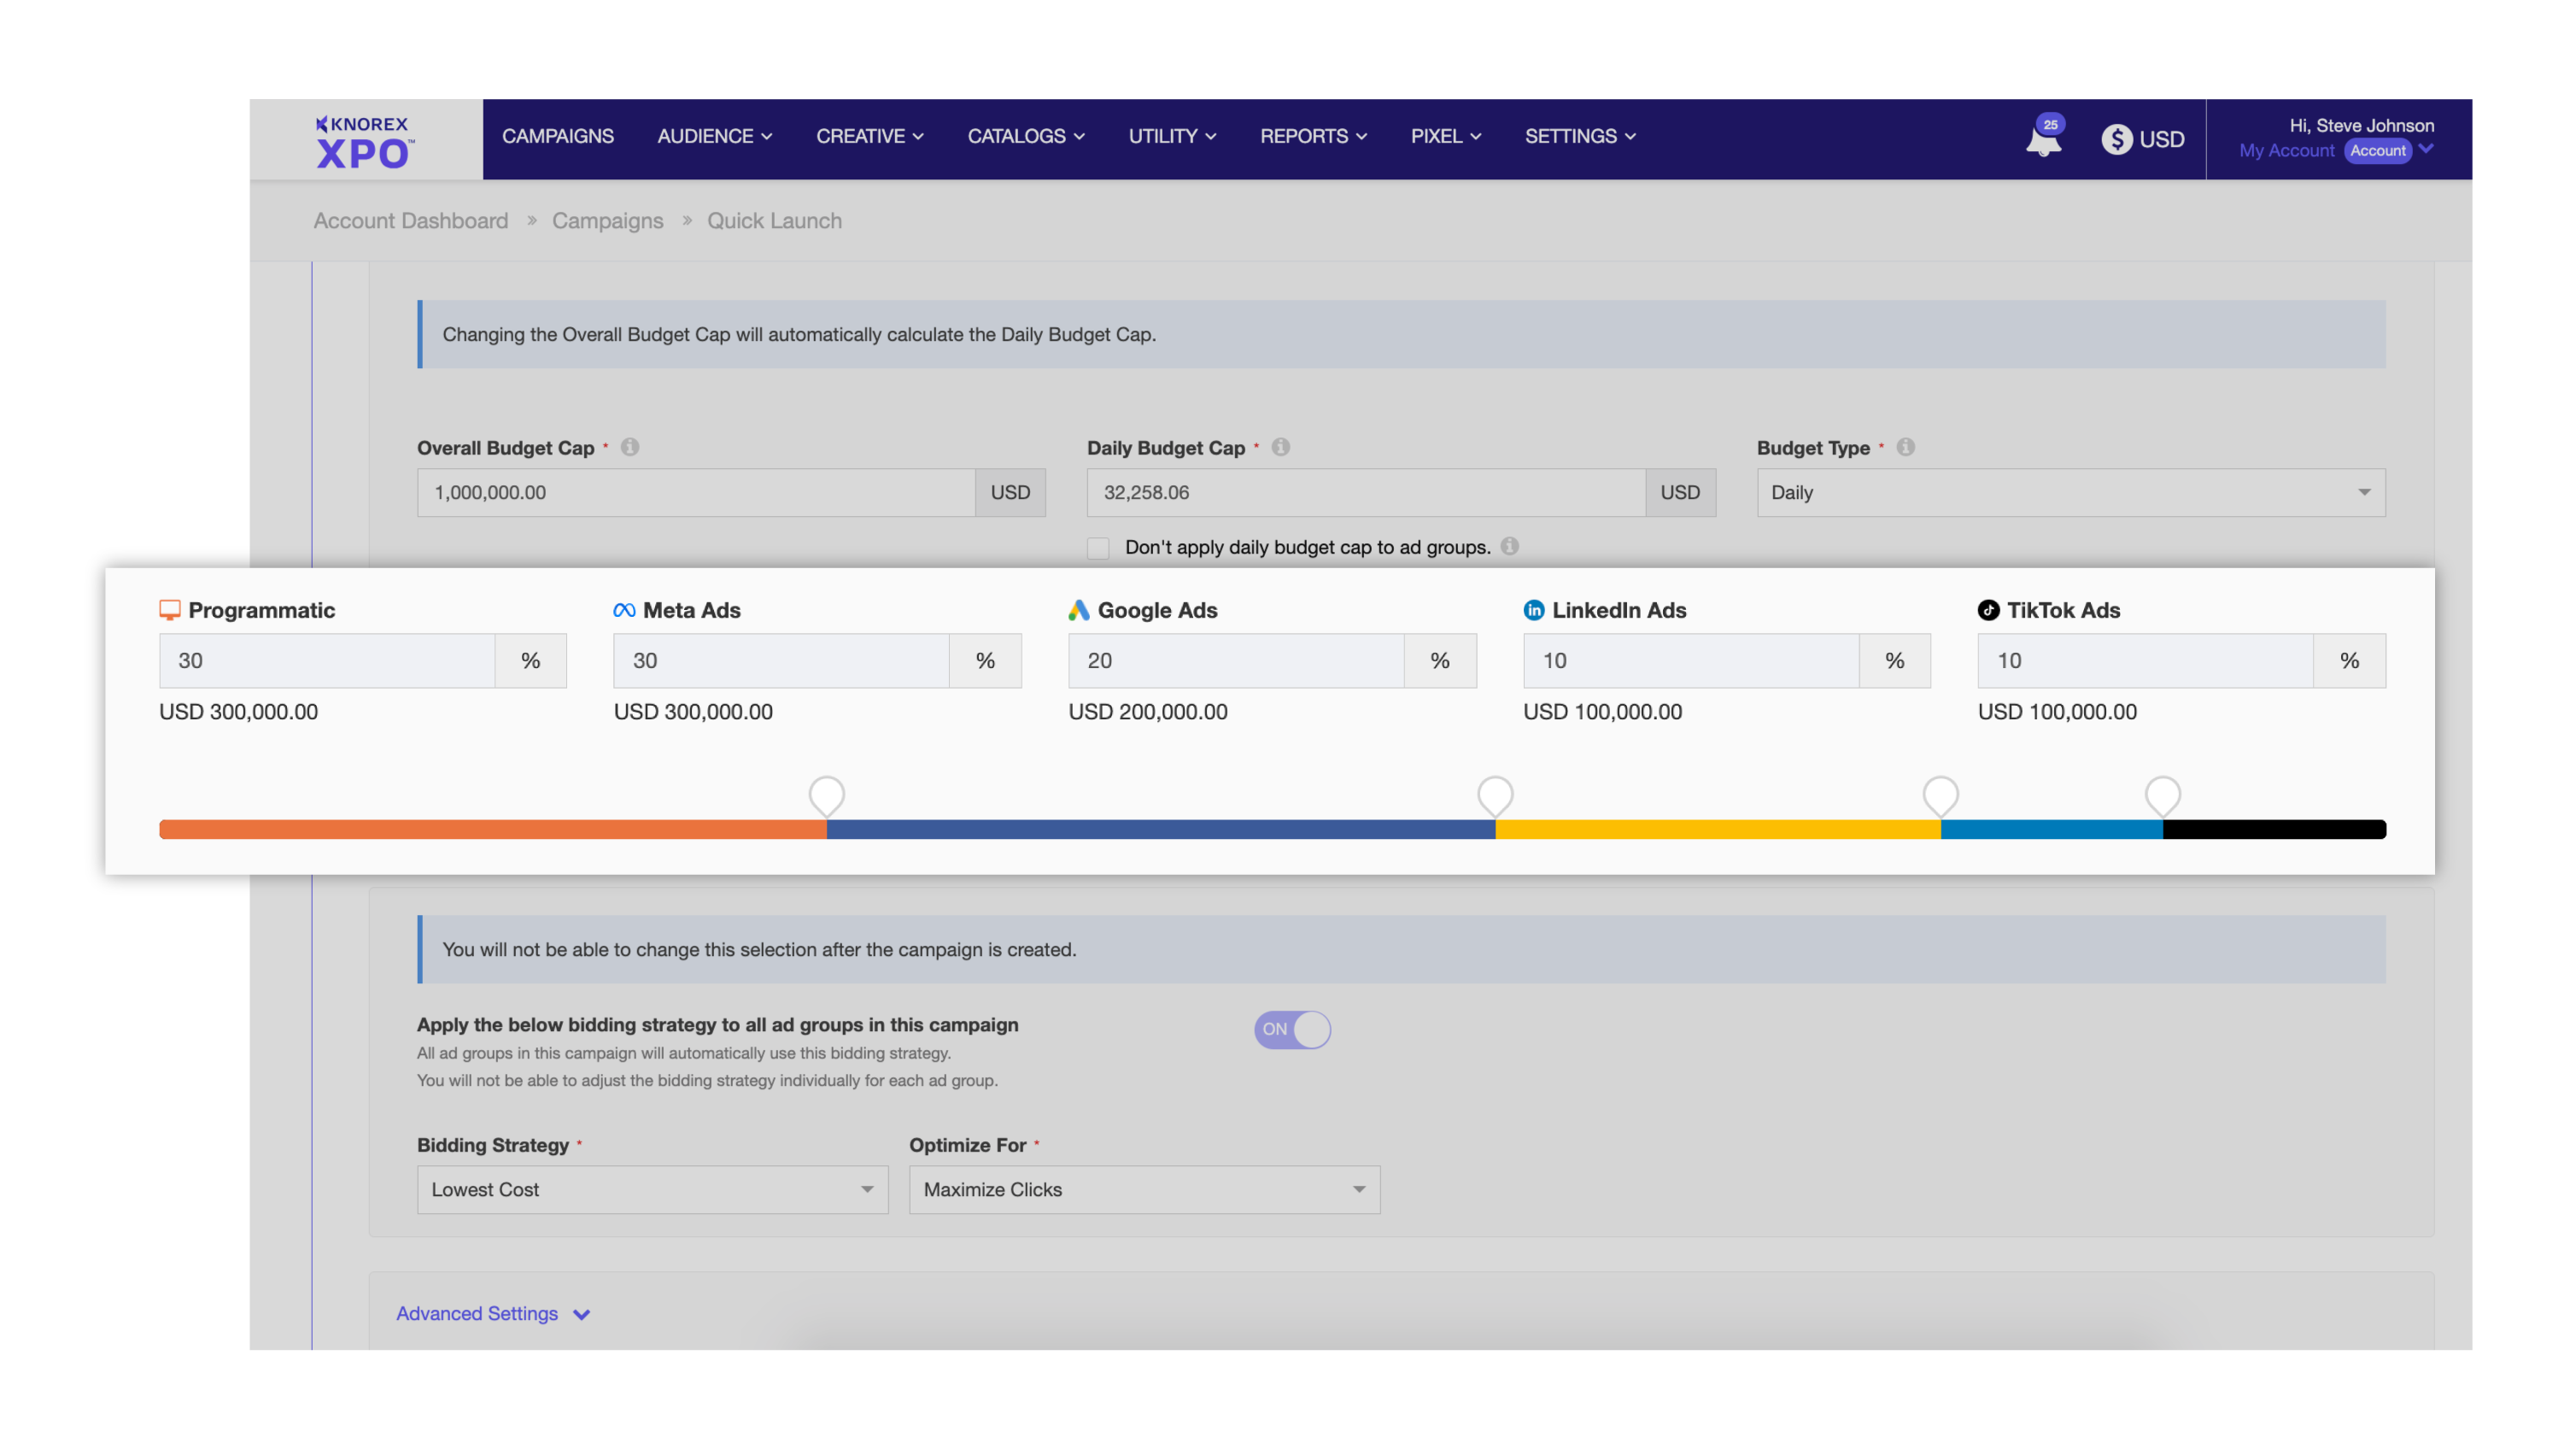Click slider handle between Meta and Google

pyautogui.click(x=1494, y=796)
